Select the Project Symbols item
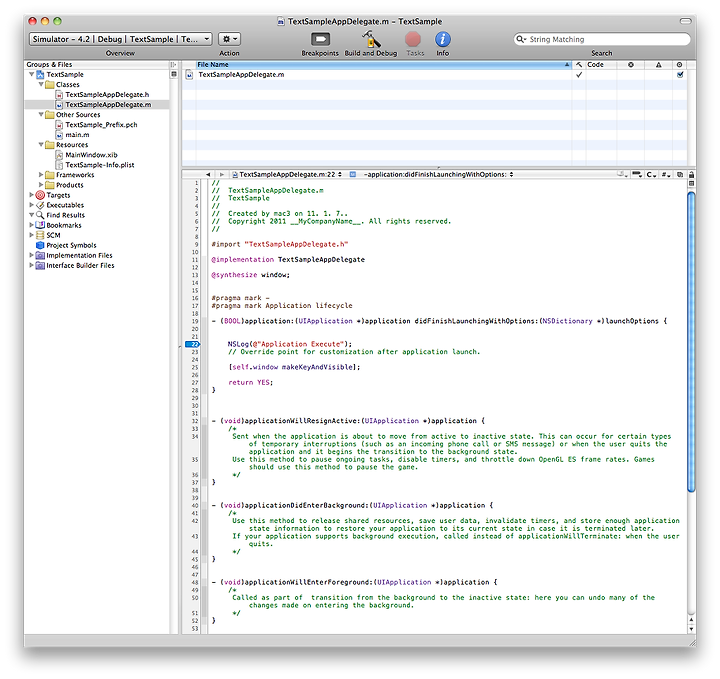720x679 pixels. point(71,245)
